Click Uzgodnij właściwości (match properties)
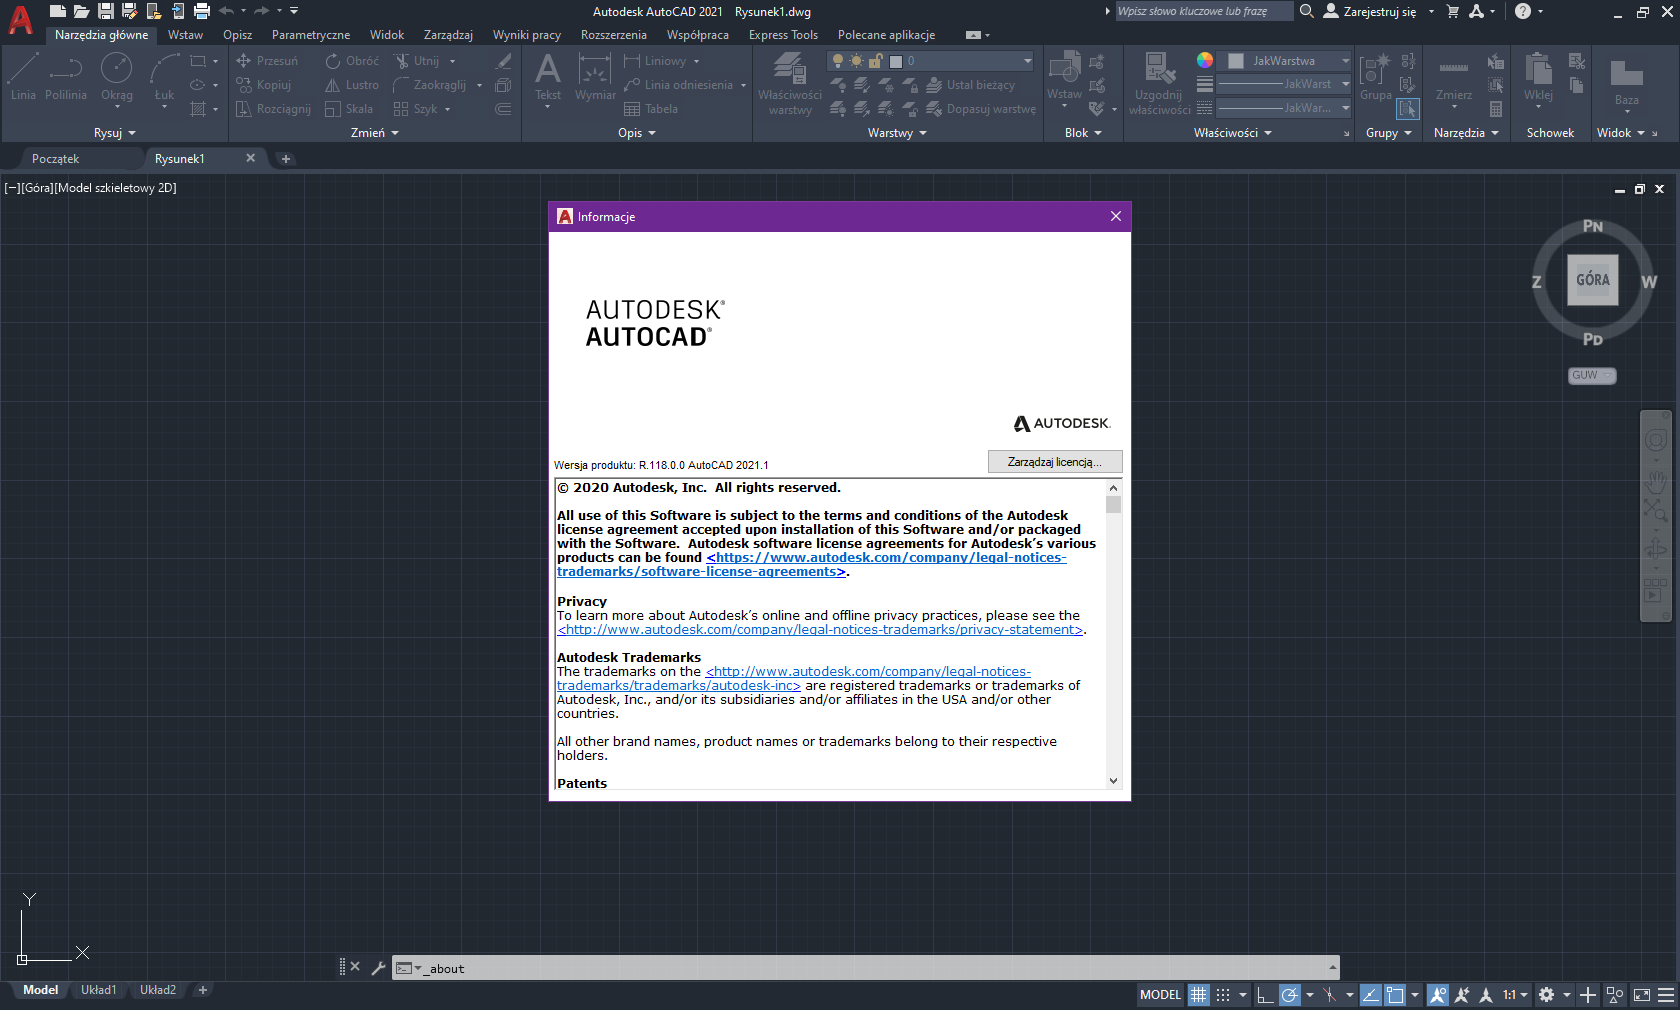 (1160, 84)
